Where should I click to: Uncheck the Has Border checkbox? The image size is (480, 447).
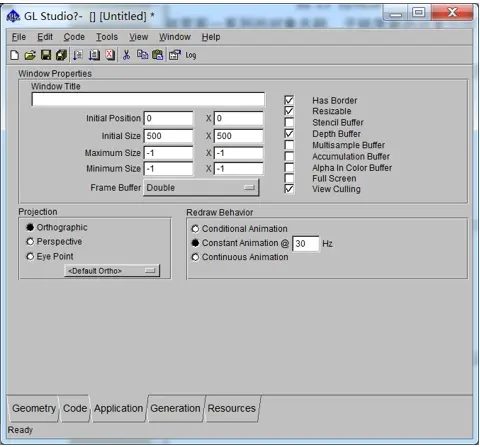289,100
